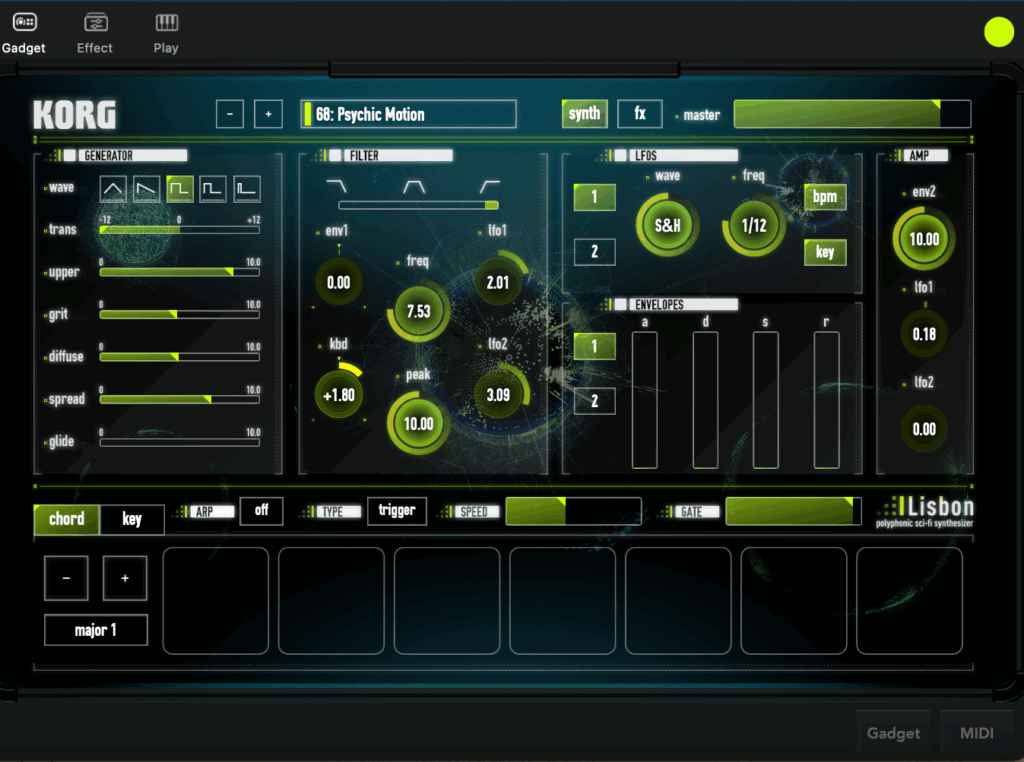Click the MIDI button

click(x=977, y=733)
